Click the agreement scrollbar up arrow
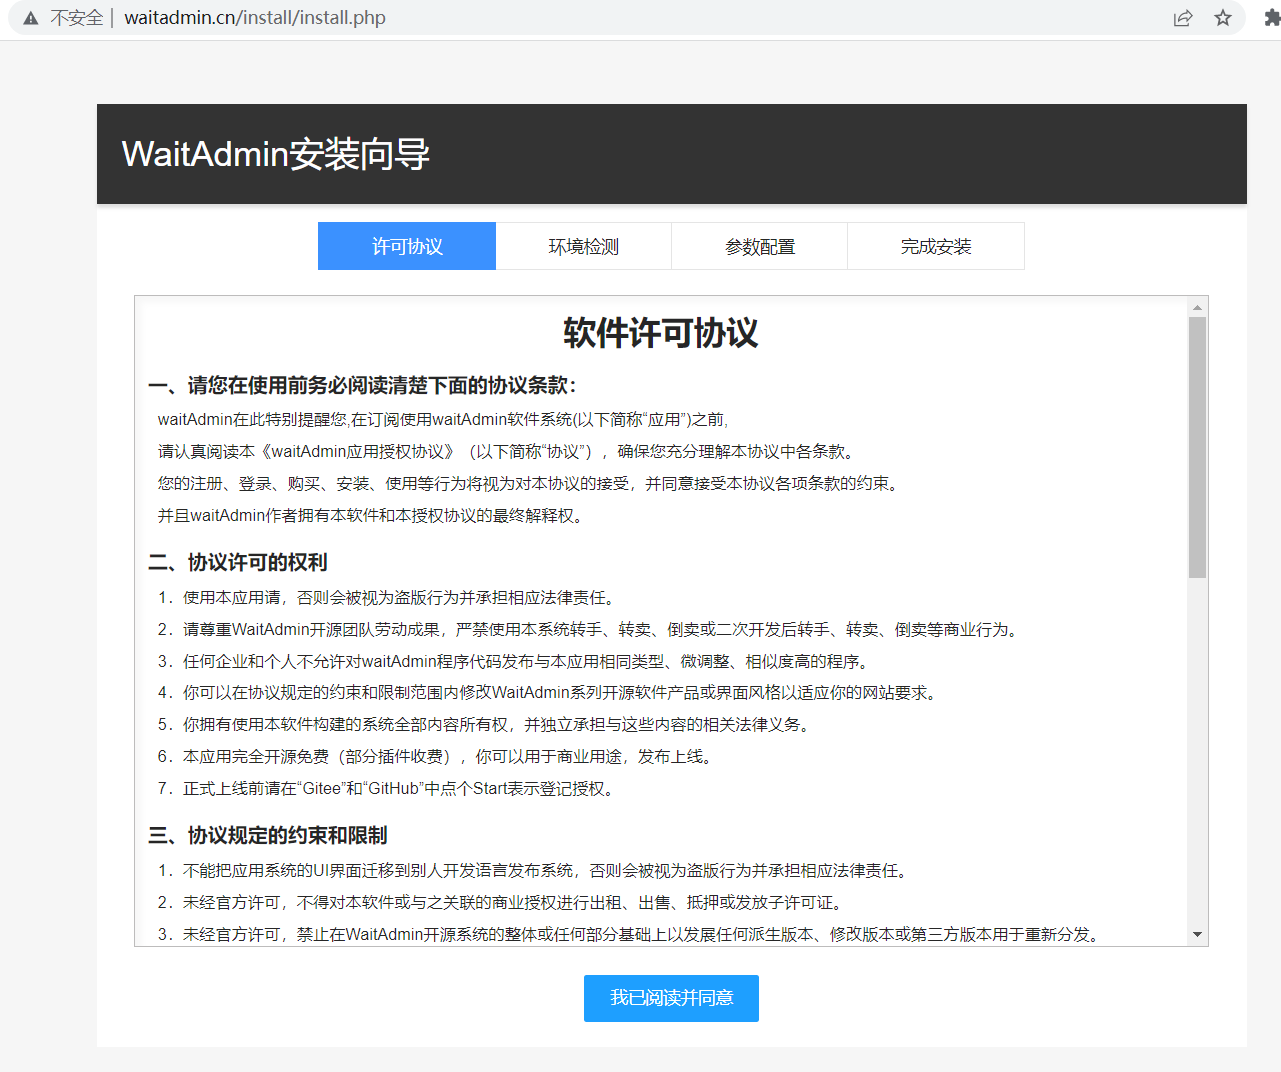The height and width of the screenshot is (1072, 1281). tap(1197, 307)
